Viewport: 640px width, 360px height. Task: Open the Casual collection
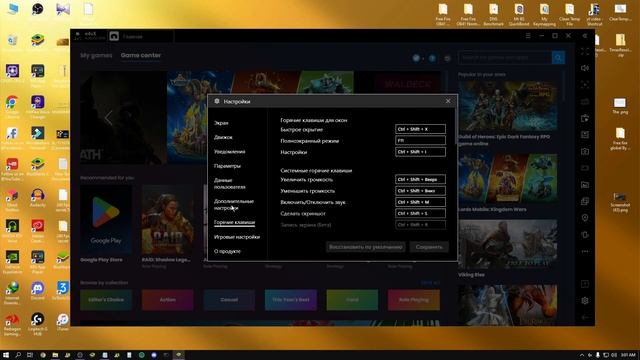coord(229,300)
